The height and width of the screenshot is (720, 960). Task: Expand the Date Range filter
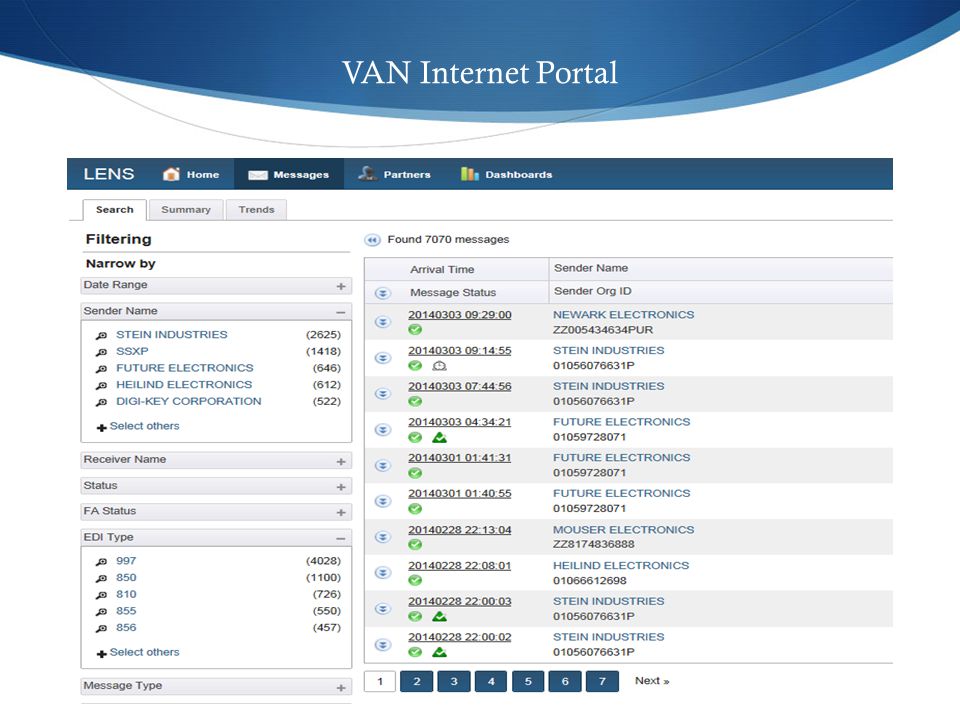(x=341, y=286)
